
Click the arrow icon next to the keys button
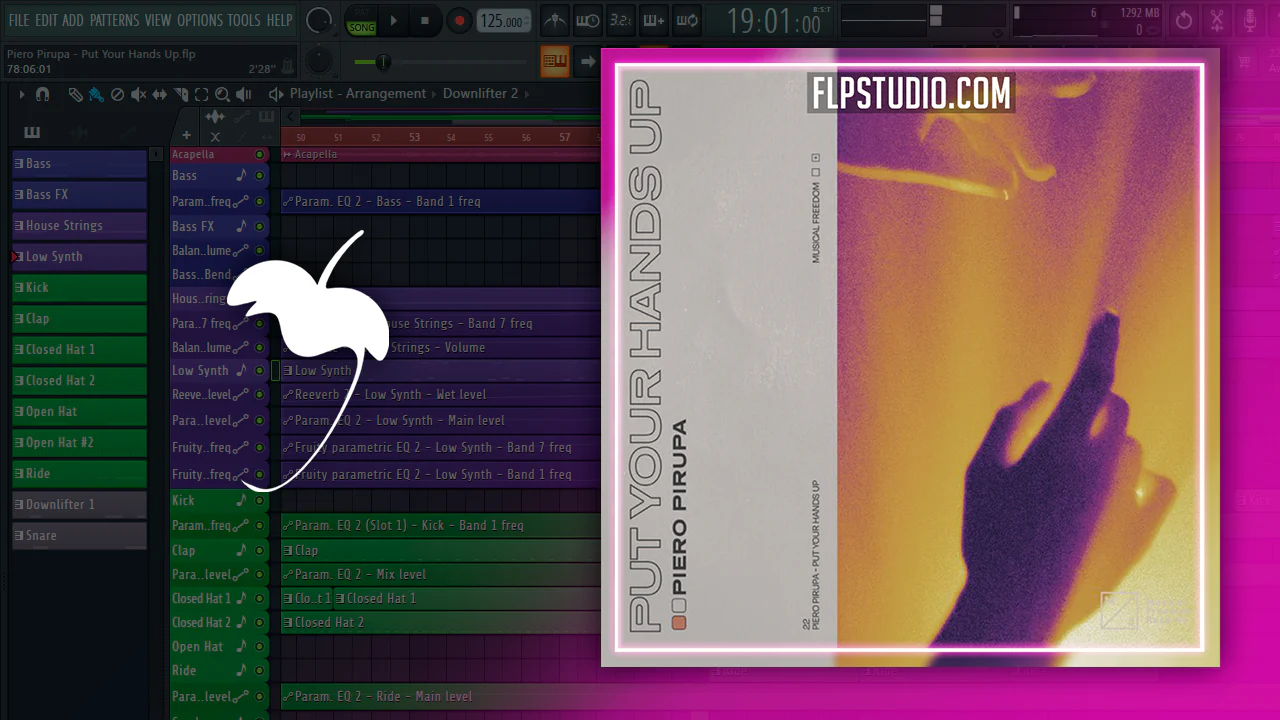pyautogui.click(x=588, y=61)
